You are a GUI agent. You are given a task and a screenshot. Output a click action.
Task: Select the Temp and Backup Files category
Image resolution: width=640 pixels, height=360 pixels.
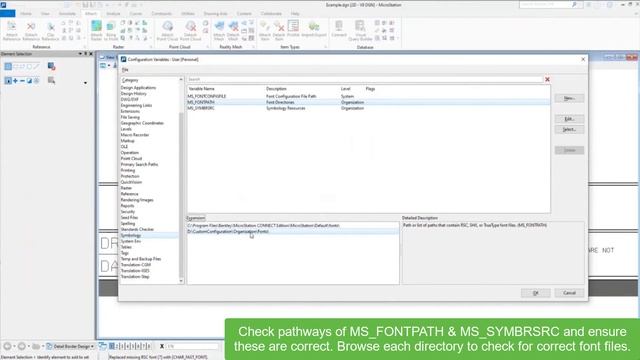pos(141,259)
